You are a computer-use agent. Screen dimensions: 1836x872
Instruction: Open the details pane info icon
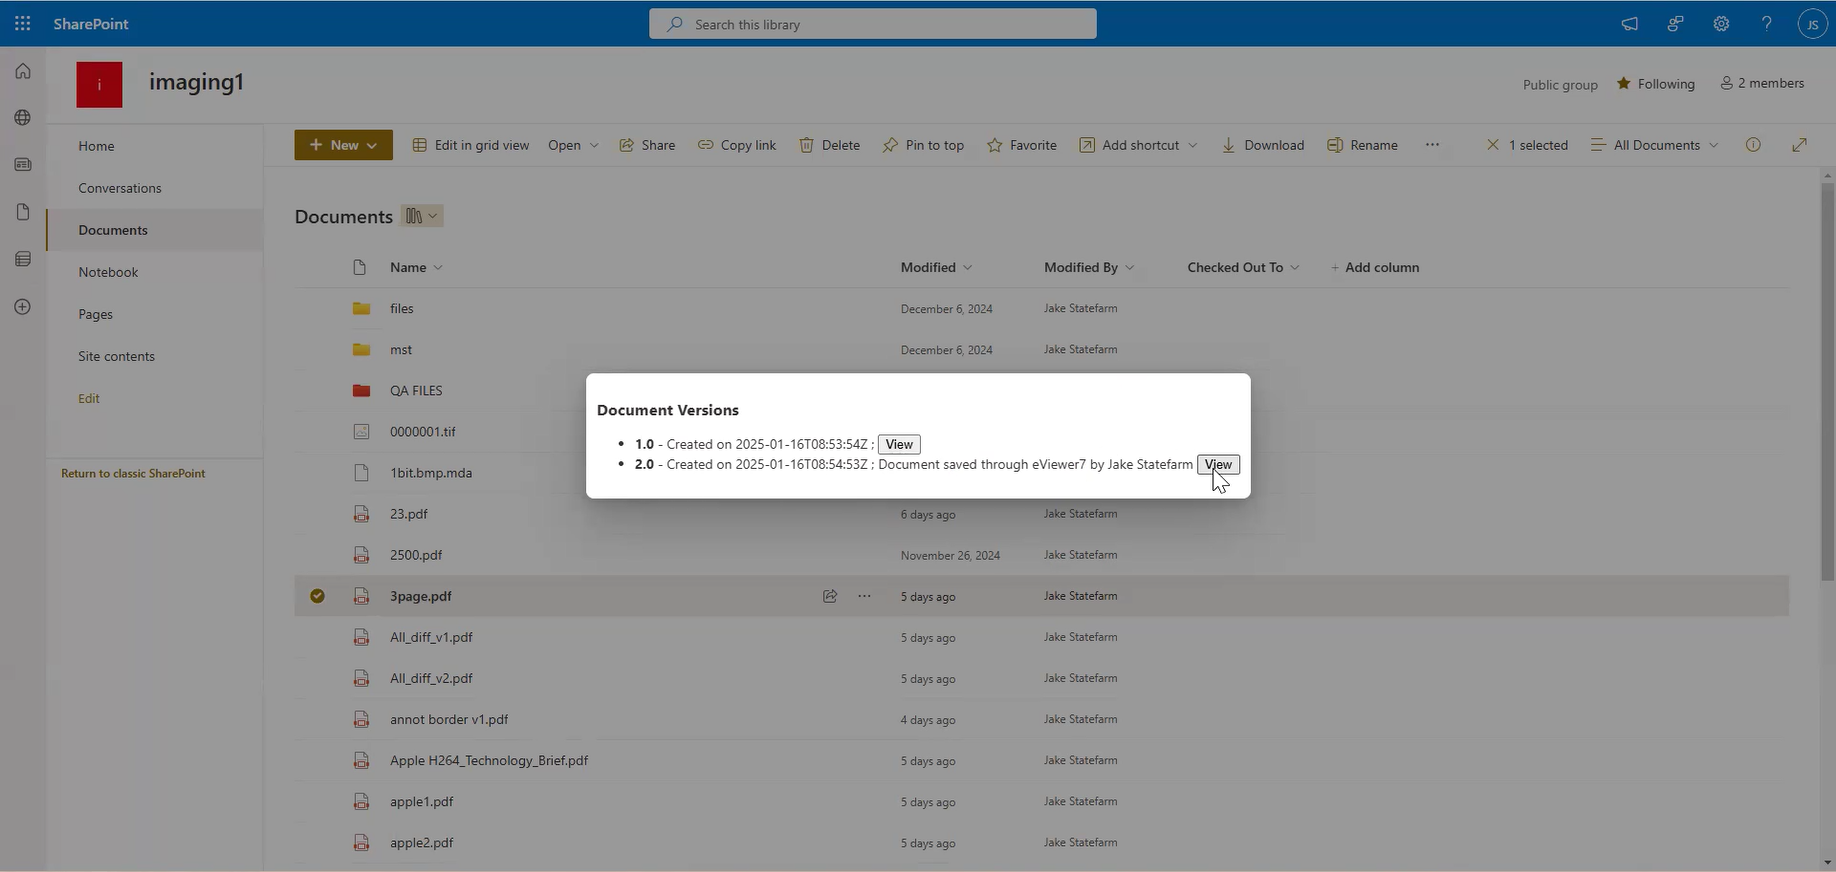coord(1753,145)
